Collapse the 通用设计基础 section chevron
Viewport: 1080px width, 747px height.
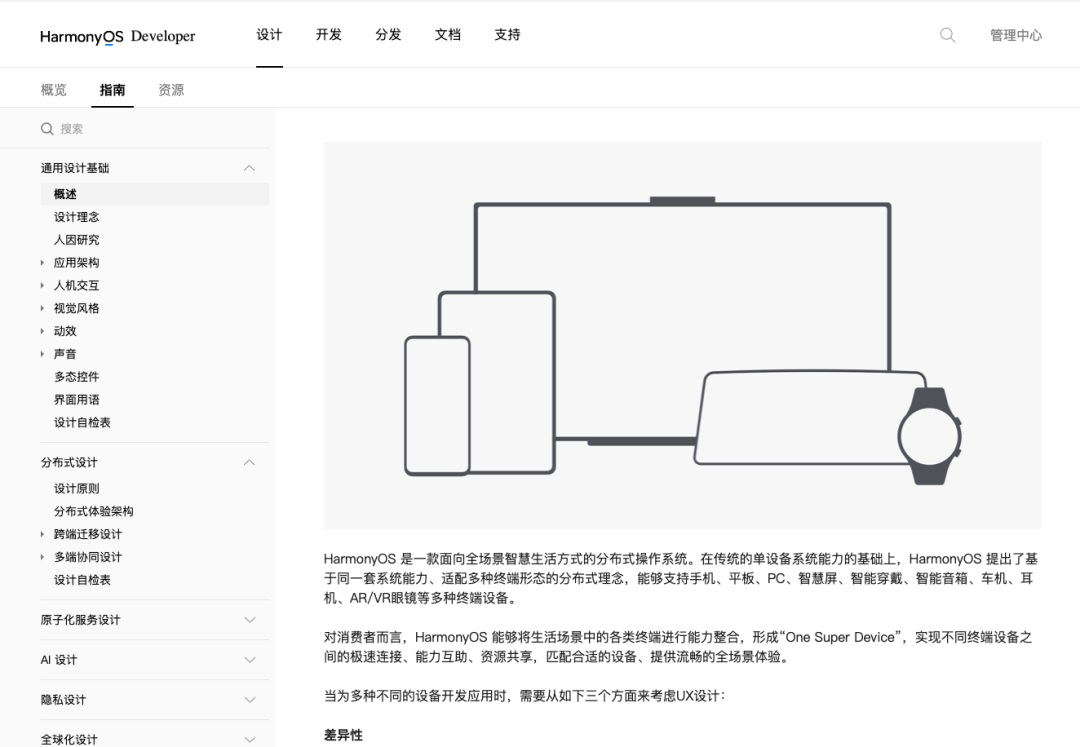pyautogui.click(x=249, y=168)
